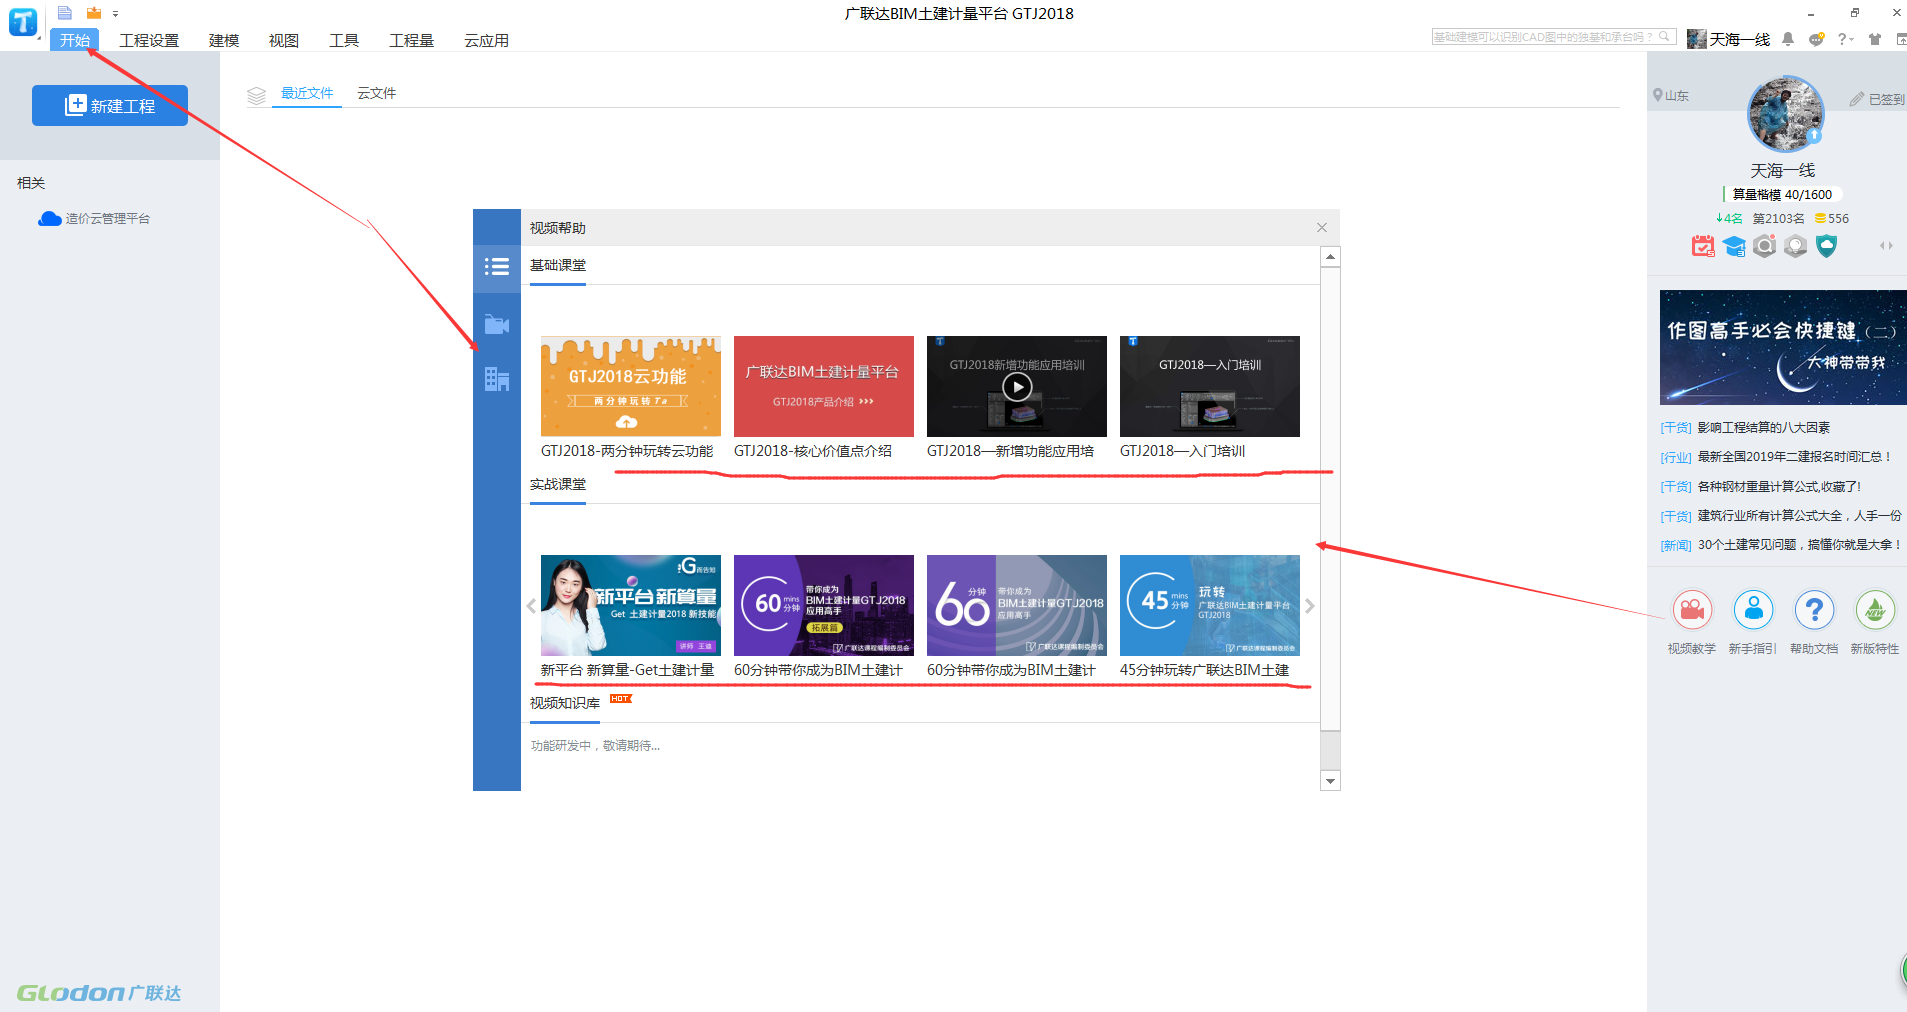
Task: Click the gray lightbulb hexagon badge
Action: point(1796,246)
